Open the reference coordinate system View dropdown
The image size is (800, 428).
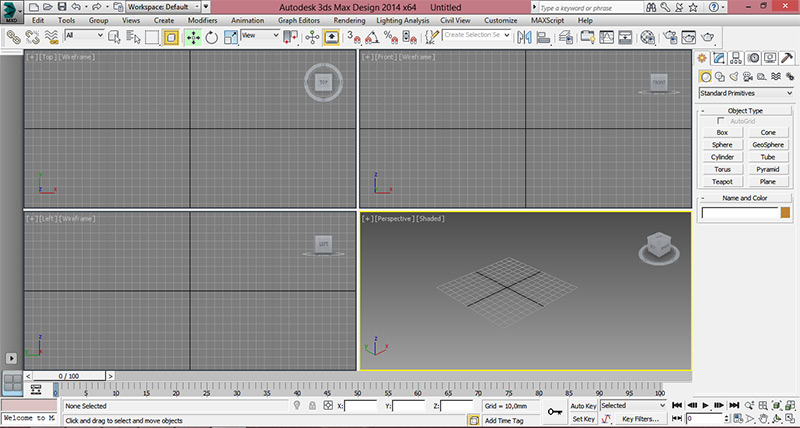260,35
